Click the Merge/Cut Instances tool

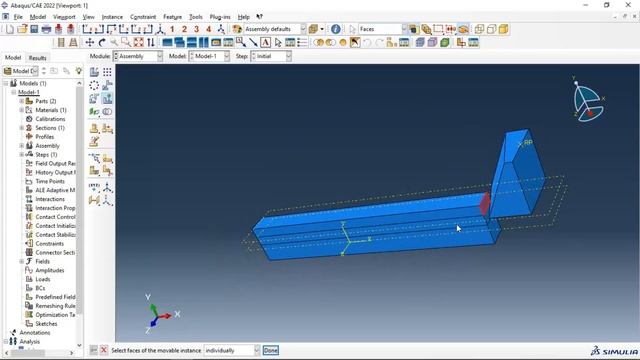[x=107, y=111]
